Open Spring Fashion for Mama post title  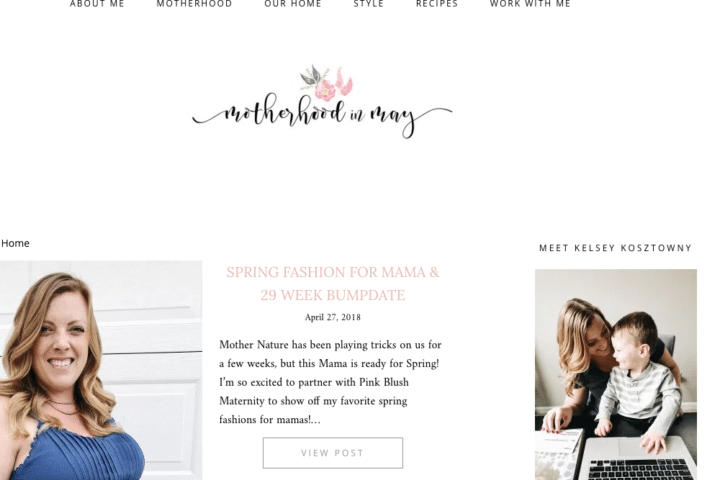[332, 272]
